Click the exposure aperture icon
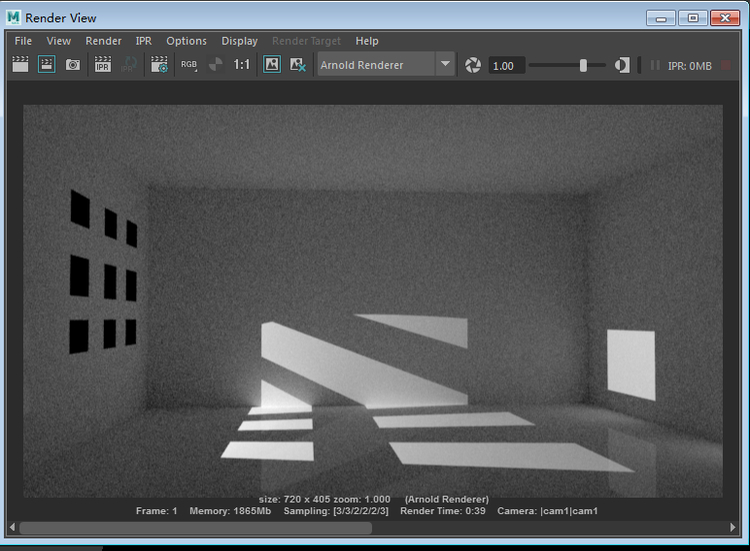This screenshot has height=551, width=750. click(x=473, y=65)
